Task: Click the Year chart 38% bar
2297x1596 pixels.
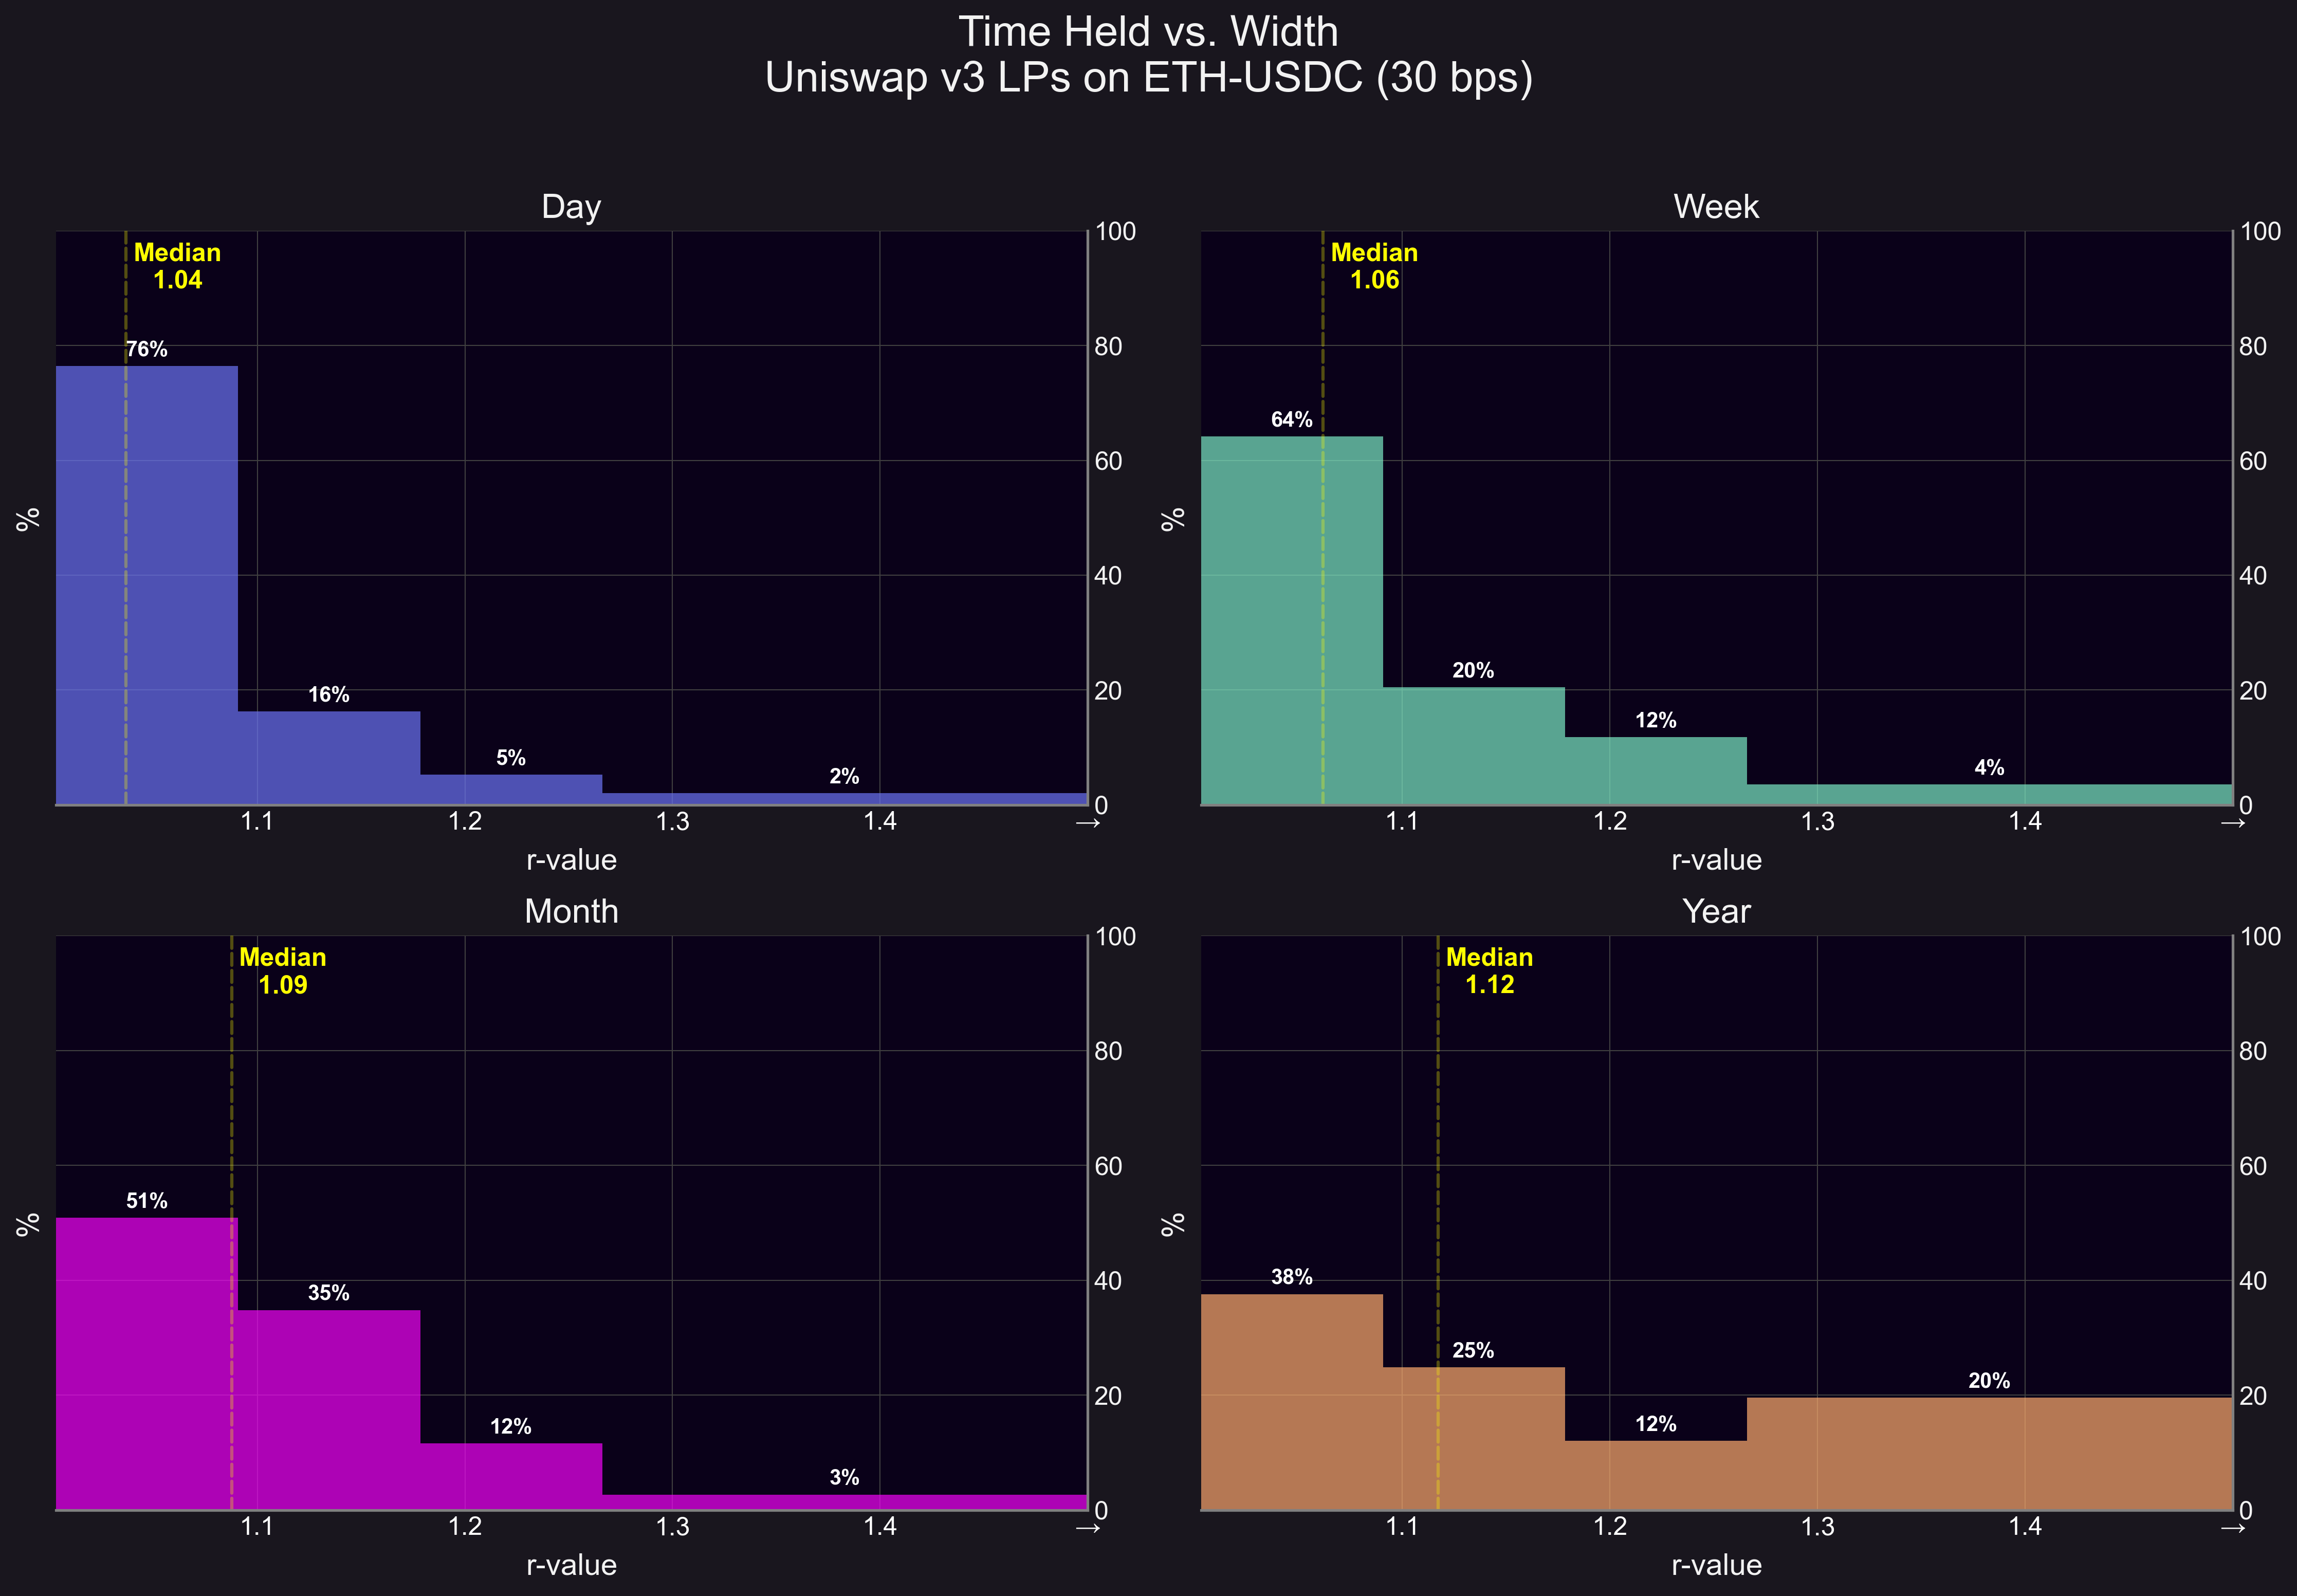Action: 1292,1402
